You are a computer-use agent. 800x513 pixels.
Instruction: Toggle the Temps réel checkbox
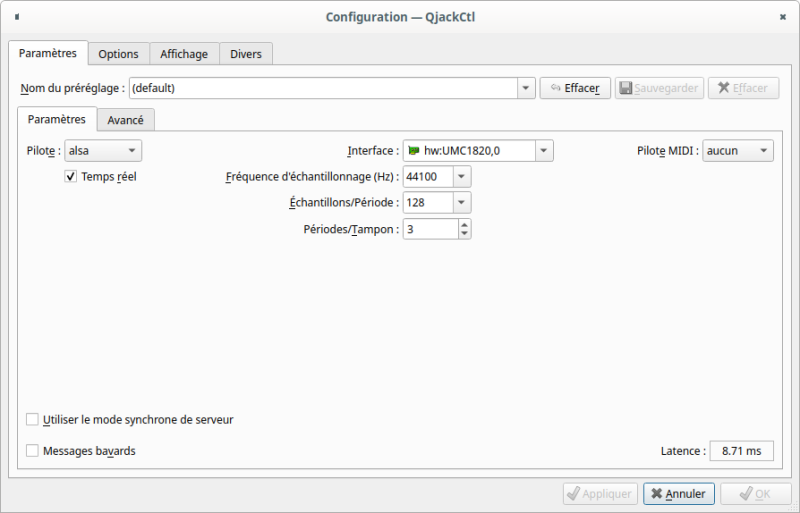pos(71,177)
